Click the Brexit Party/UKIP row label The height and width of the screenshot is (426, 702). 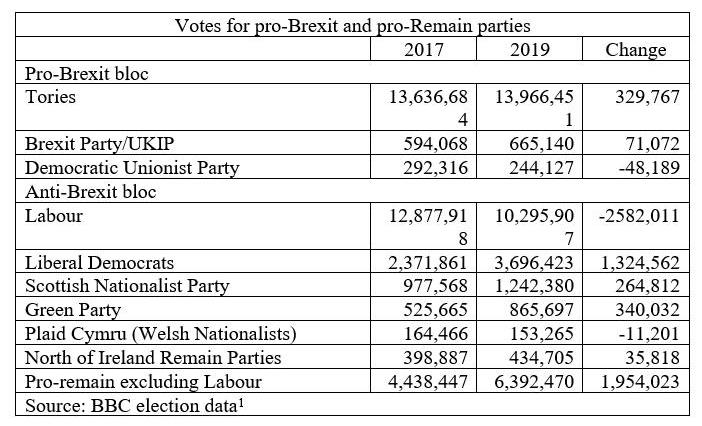coord(99,144)
